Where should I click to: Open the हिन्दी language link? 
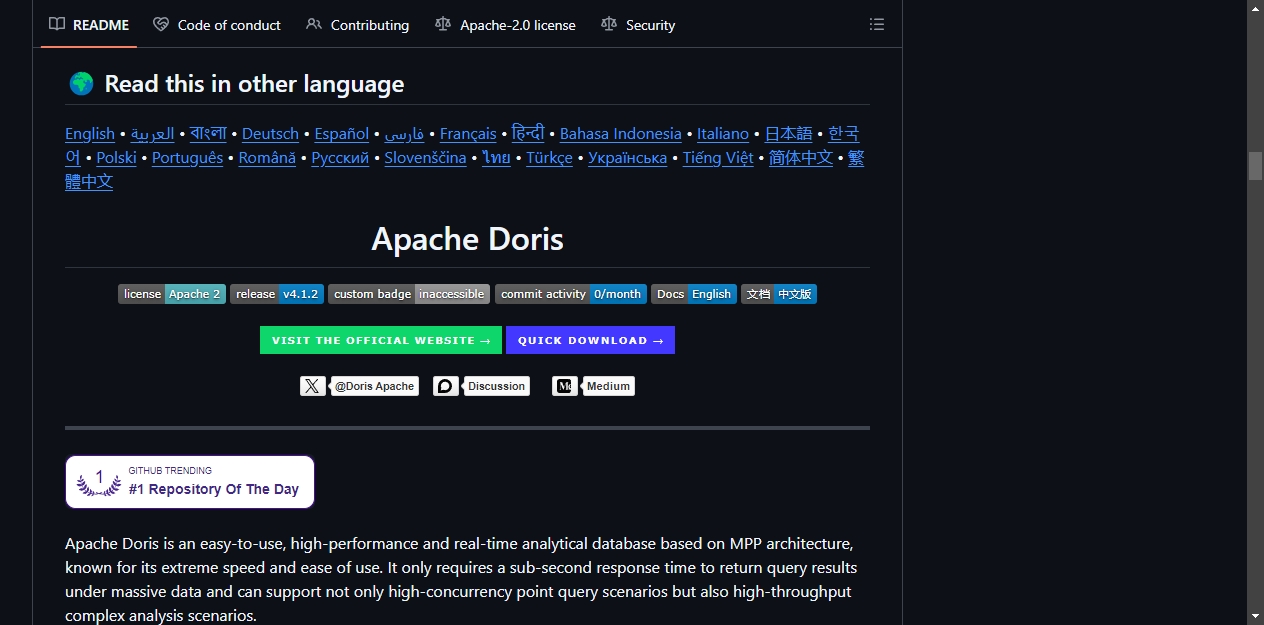coord(528,134)
